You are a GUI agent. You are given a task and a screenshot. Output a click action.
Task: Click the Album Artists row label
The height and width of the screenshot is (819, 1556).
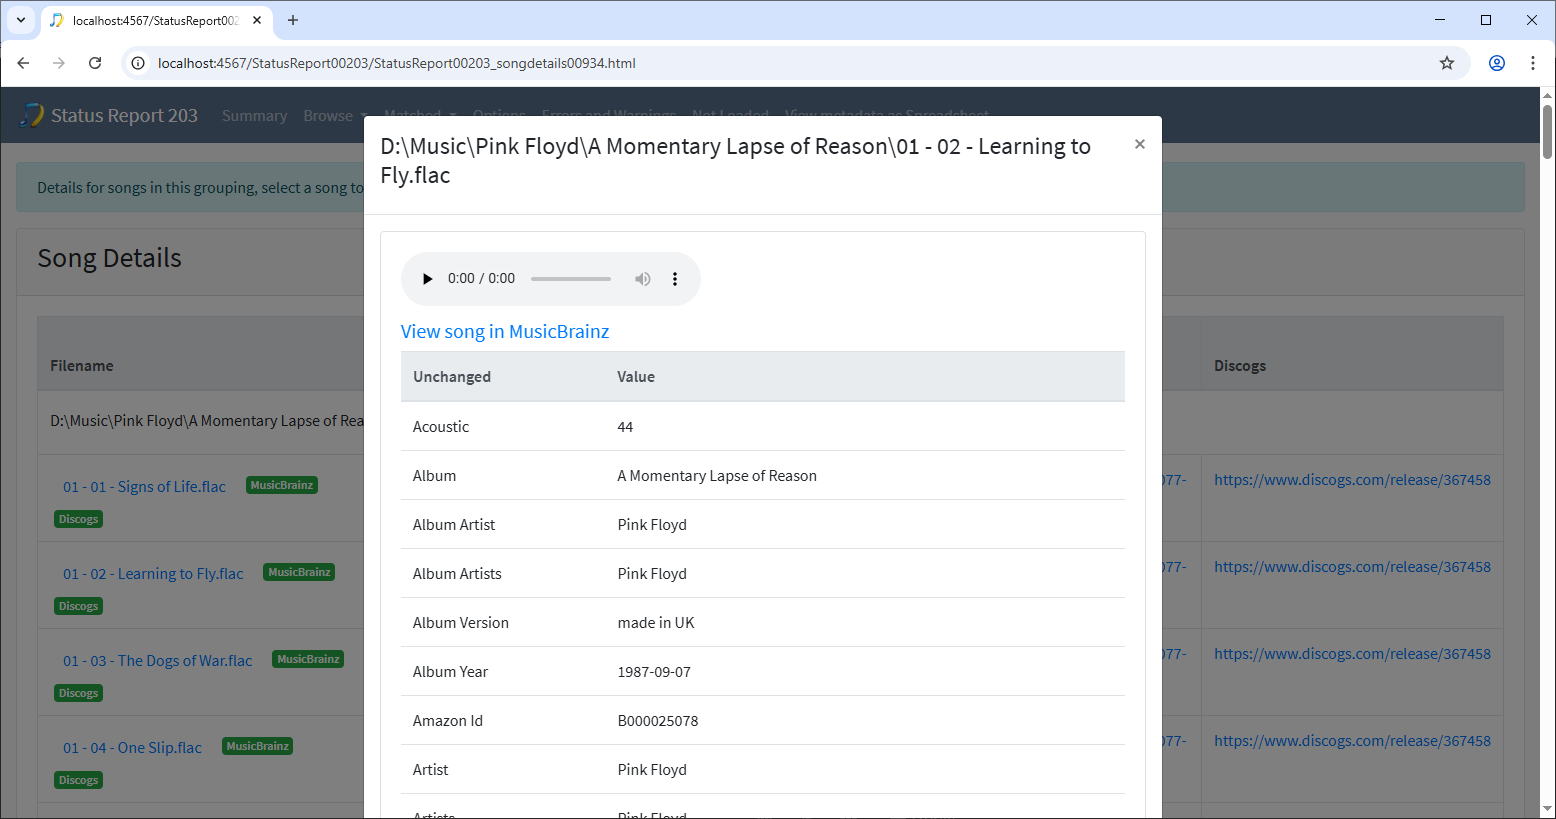pos(457,574)
